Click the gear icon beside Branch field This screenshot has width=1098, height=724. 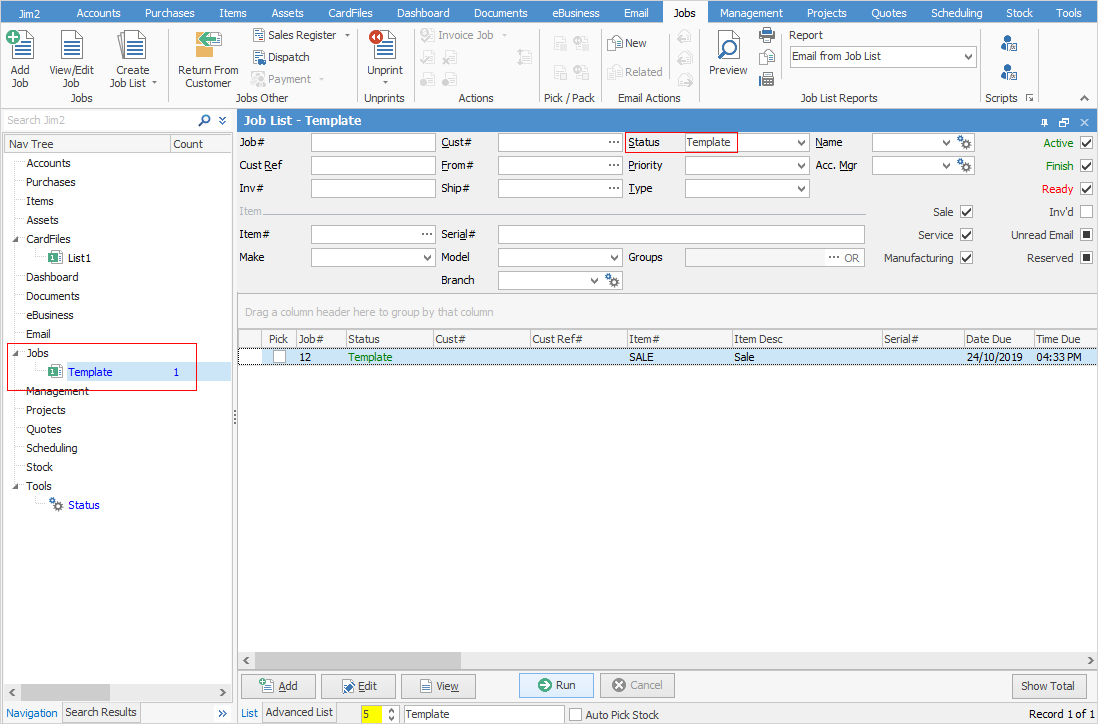click(613, 281)
